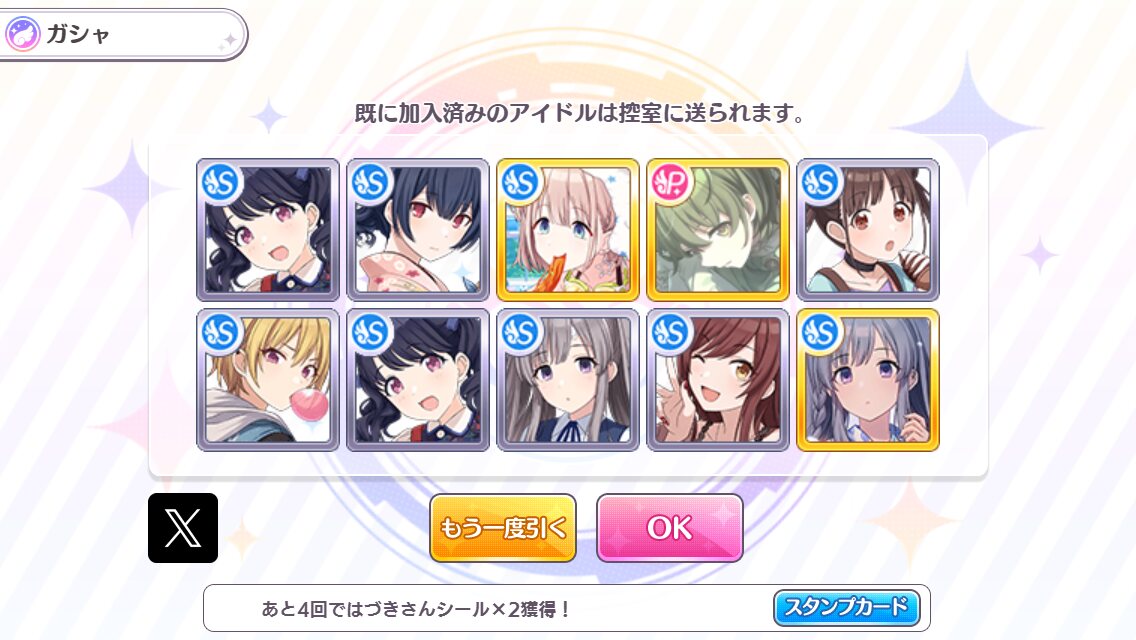Select the green-haired P-type idol card

717,230
